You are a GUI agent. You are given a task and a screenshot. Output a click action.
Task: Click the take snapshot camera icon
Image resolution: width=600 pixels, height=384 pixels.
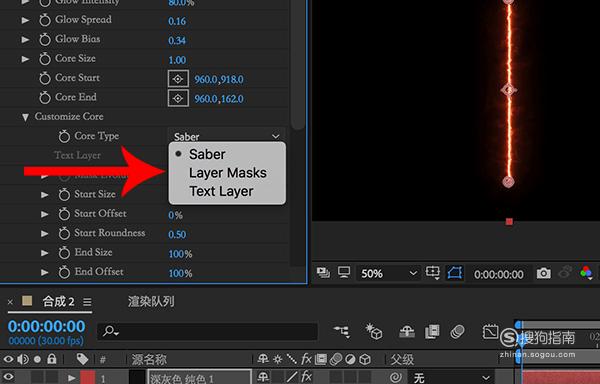(x=543, y=273)
